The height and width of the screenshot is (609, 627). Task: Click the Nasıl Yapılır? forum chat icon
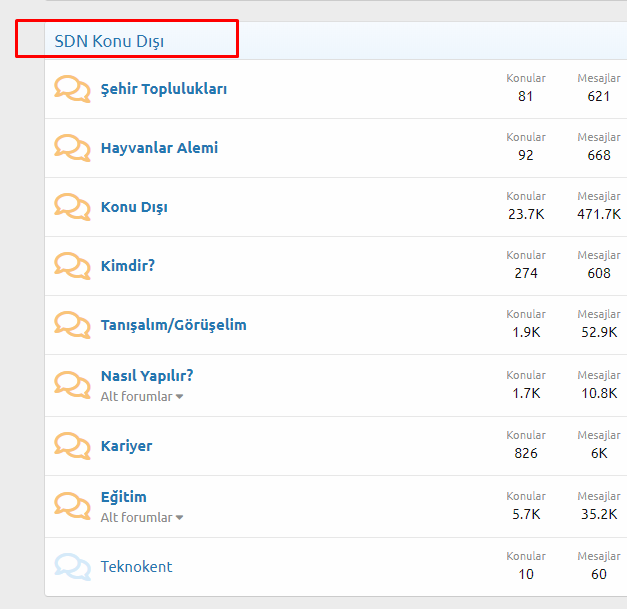(72, 385)
